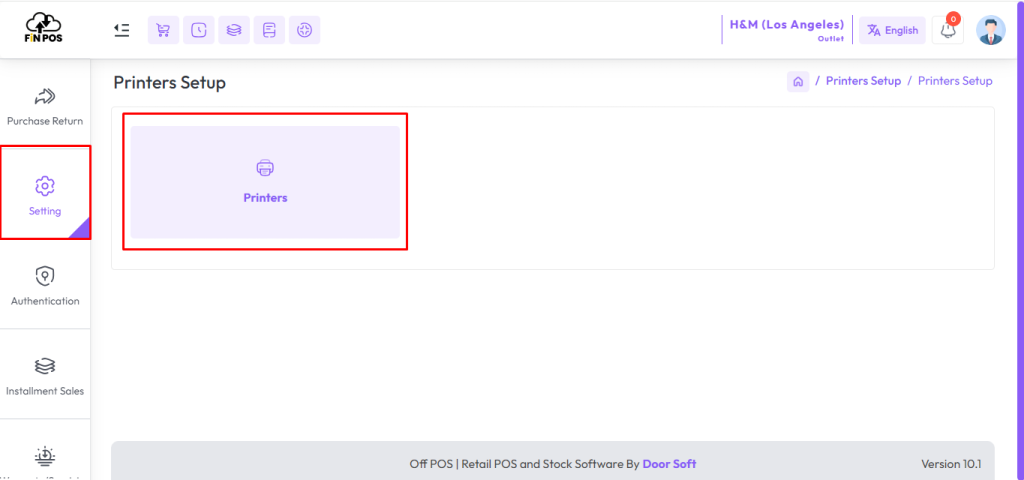Image resolution: width=1024 pixels, height=480 pixels.
Task: Open the Setting sidebar menu
Action: coord(45,193)
